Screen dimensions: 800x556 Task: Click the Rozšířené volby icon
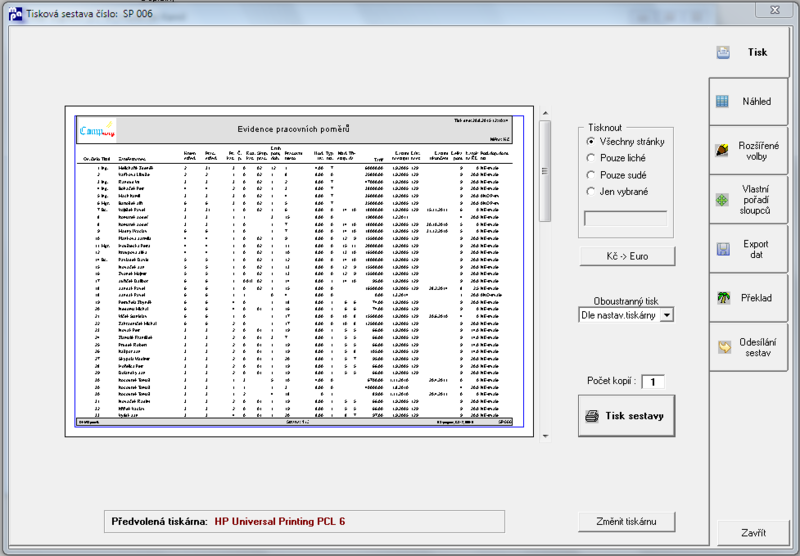[722, 150]
